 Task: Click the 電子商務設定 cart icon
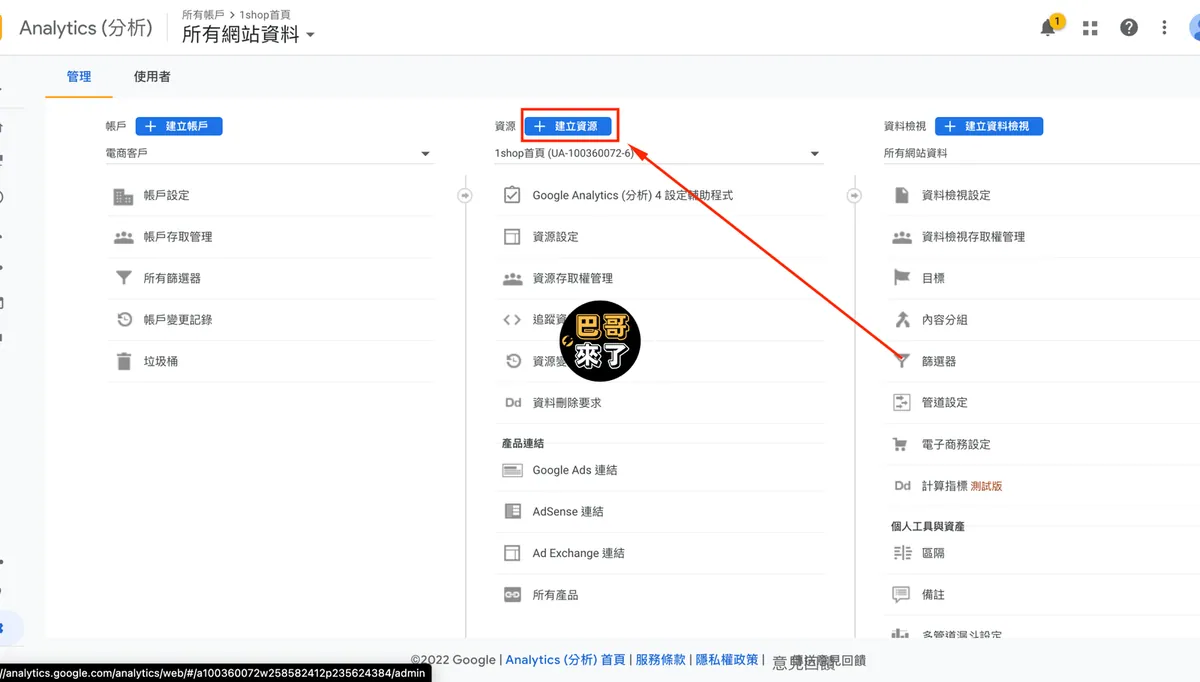(901, 444)
